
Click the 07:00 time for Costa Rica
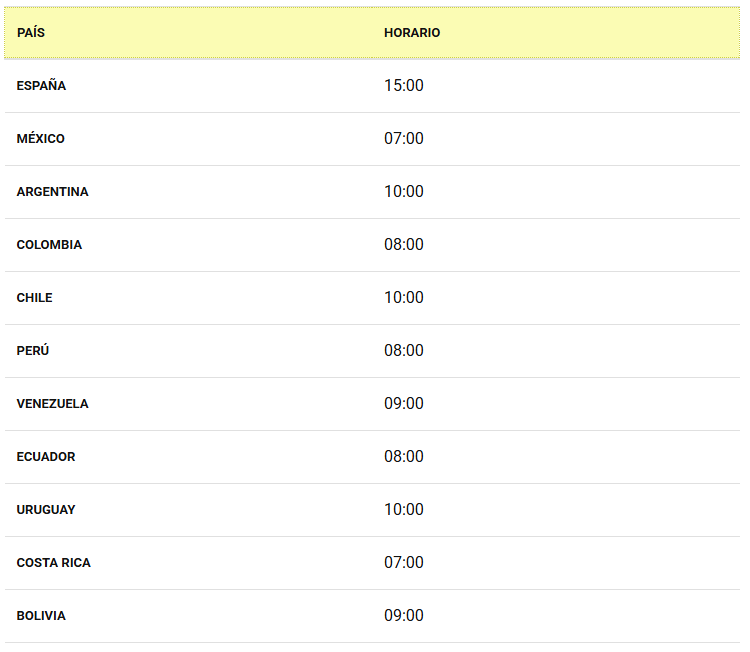click(x=404, y=563)
